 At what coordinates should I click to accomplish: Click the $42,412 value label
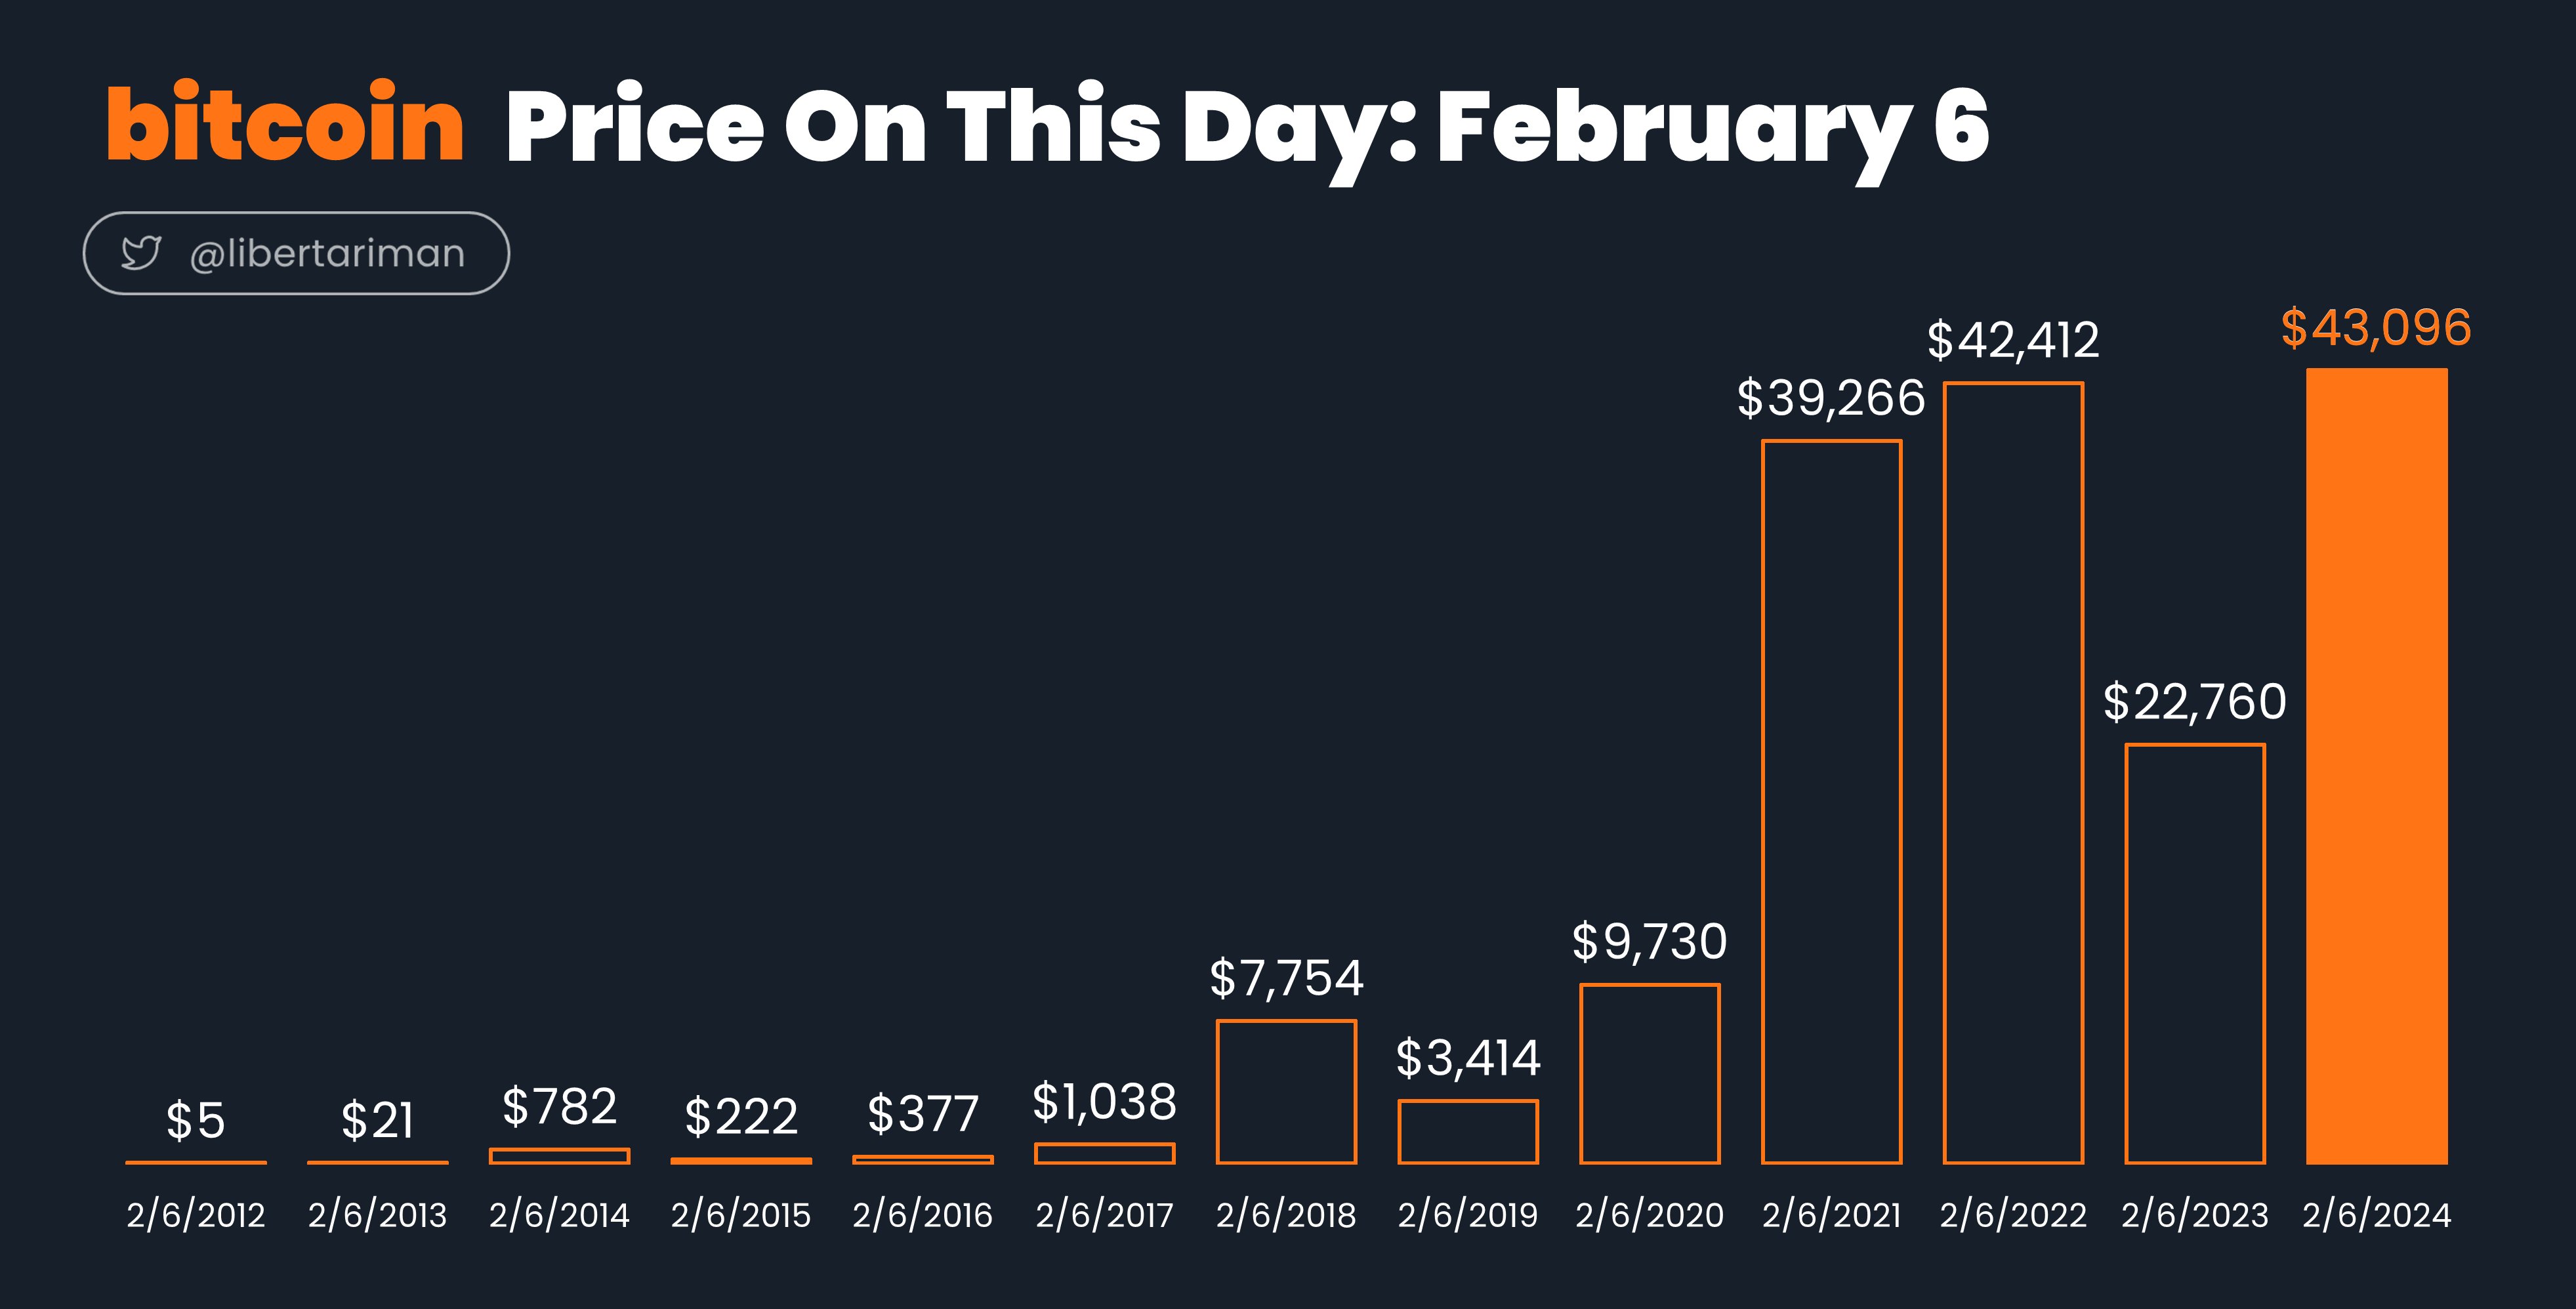(2013, 340)
